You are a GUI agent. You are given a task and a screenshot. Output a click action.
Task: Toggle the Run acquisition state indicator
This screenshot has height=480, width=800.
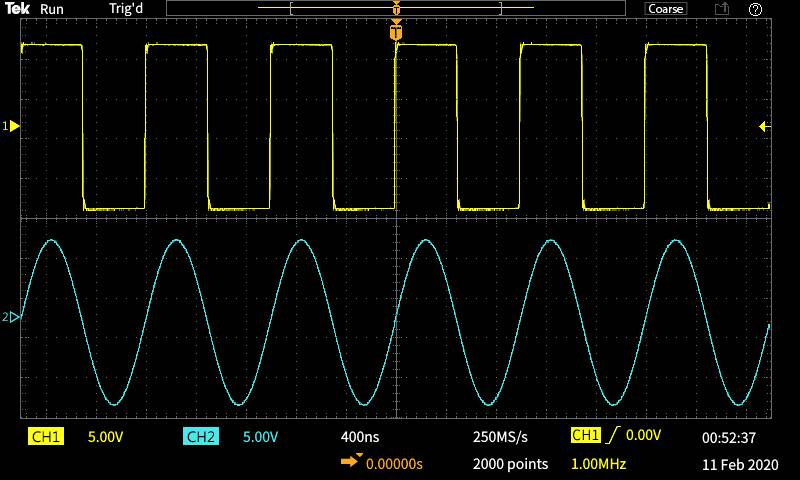tap(52, 9)
